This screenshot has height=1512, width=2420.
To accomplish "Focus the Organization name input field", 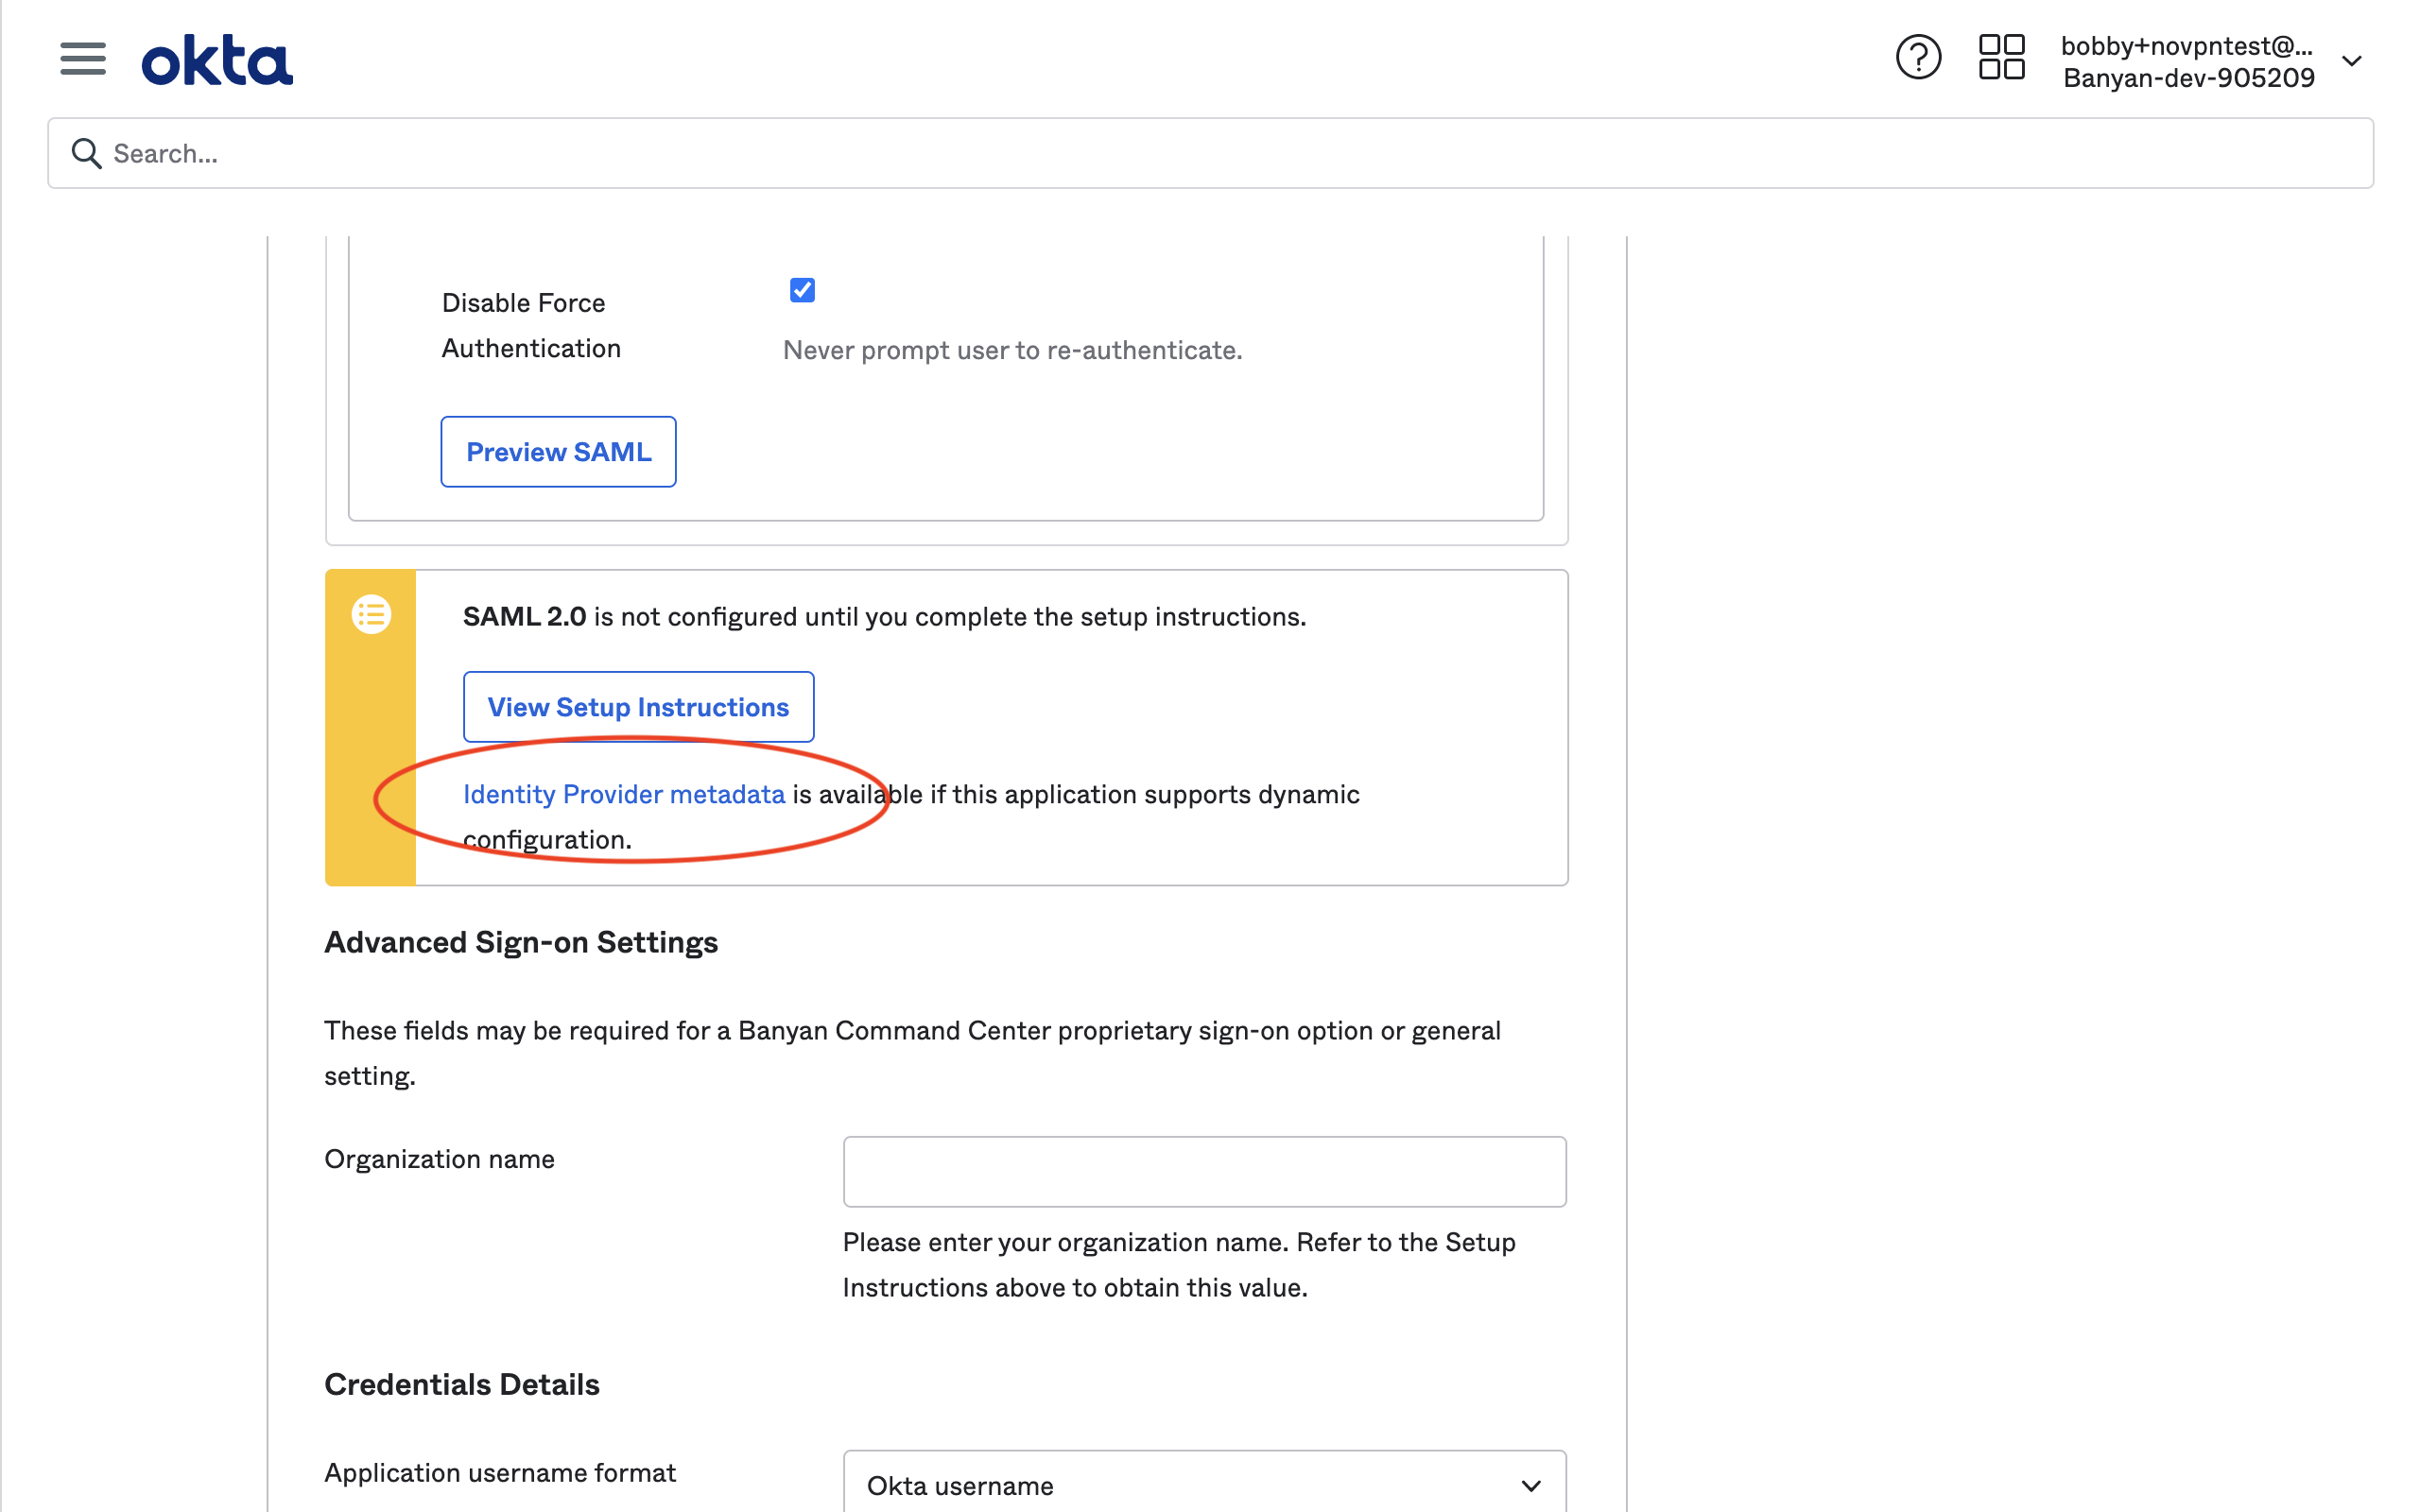I will [1203, 1171].
